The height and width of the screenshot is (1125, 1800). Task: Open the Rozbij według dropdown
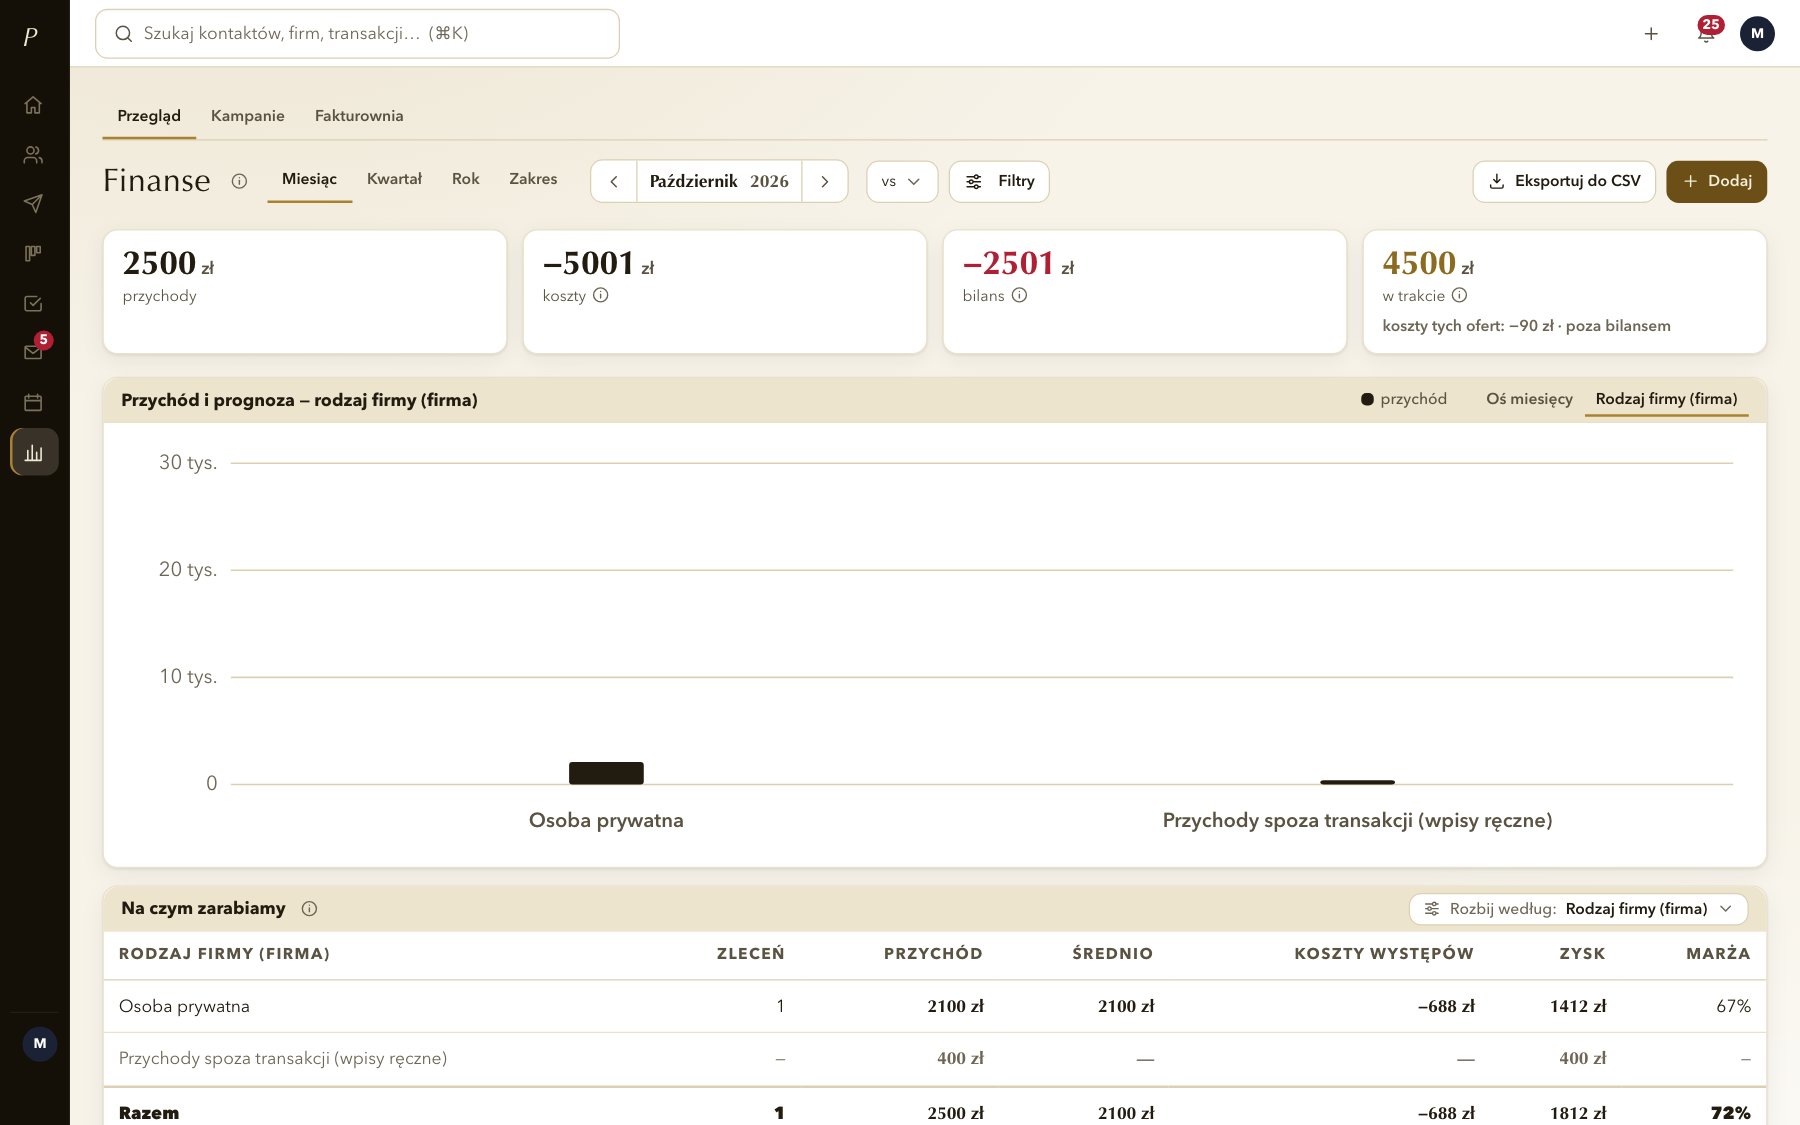1578,908
